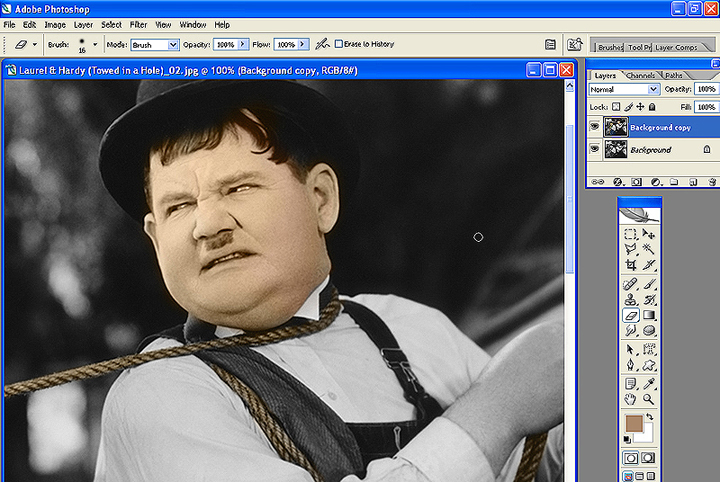Select the Background layer thumbnail
The image size is (720, 482).
pyautogui.click(x=616, y=150)
